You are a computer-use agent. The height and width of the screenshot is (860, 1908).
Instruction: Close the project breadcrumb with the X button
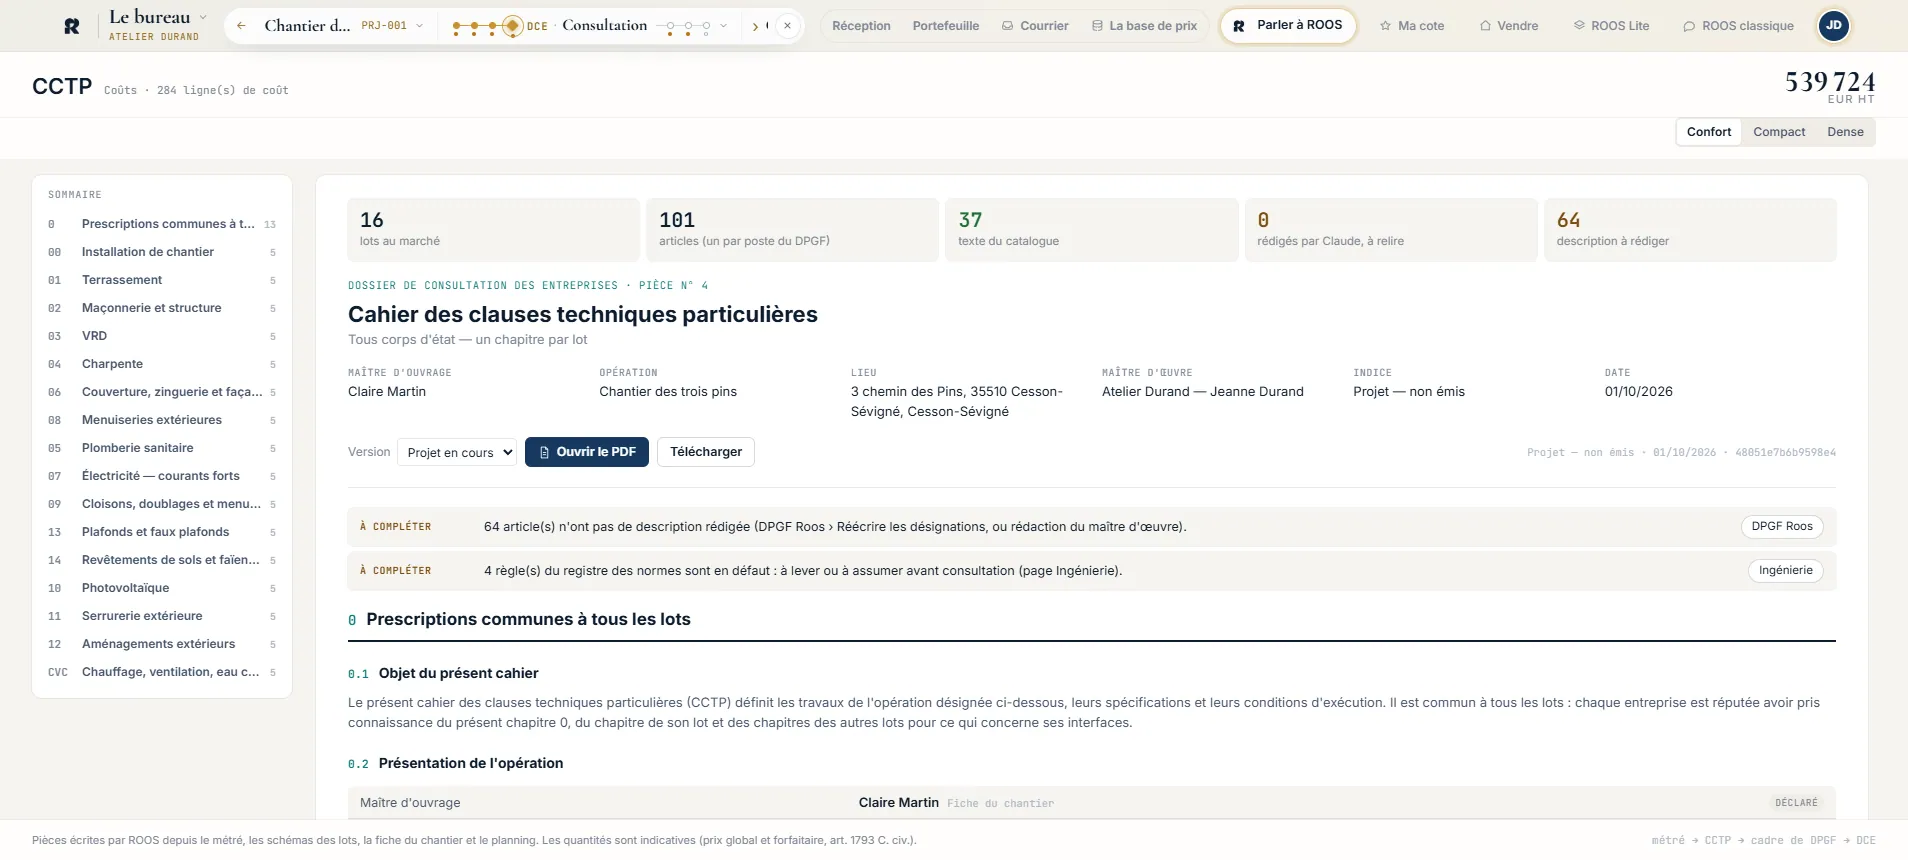point(788,26)
